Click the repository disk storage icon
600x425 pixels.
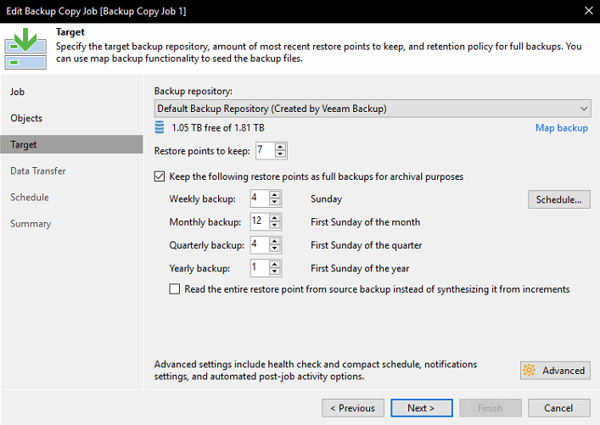[x=159, y=127]
